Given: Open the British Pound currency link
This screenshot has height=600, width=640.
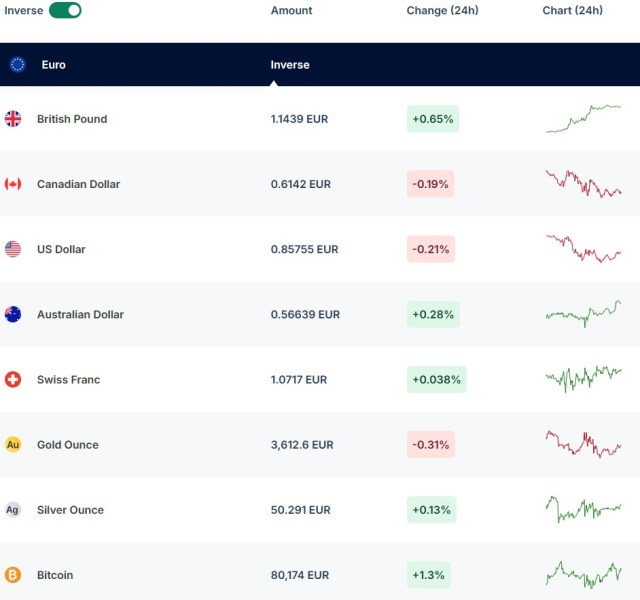Looking at the screenshot, I should [72, 119].
